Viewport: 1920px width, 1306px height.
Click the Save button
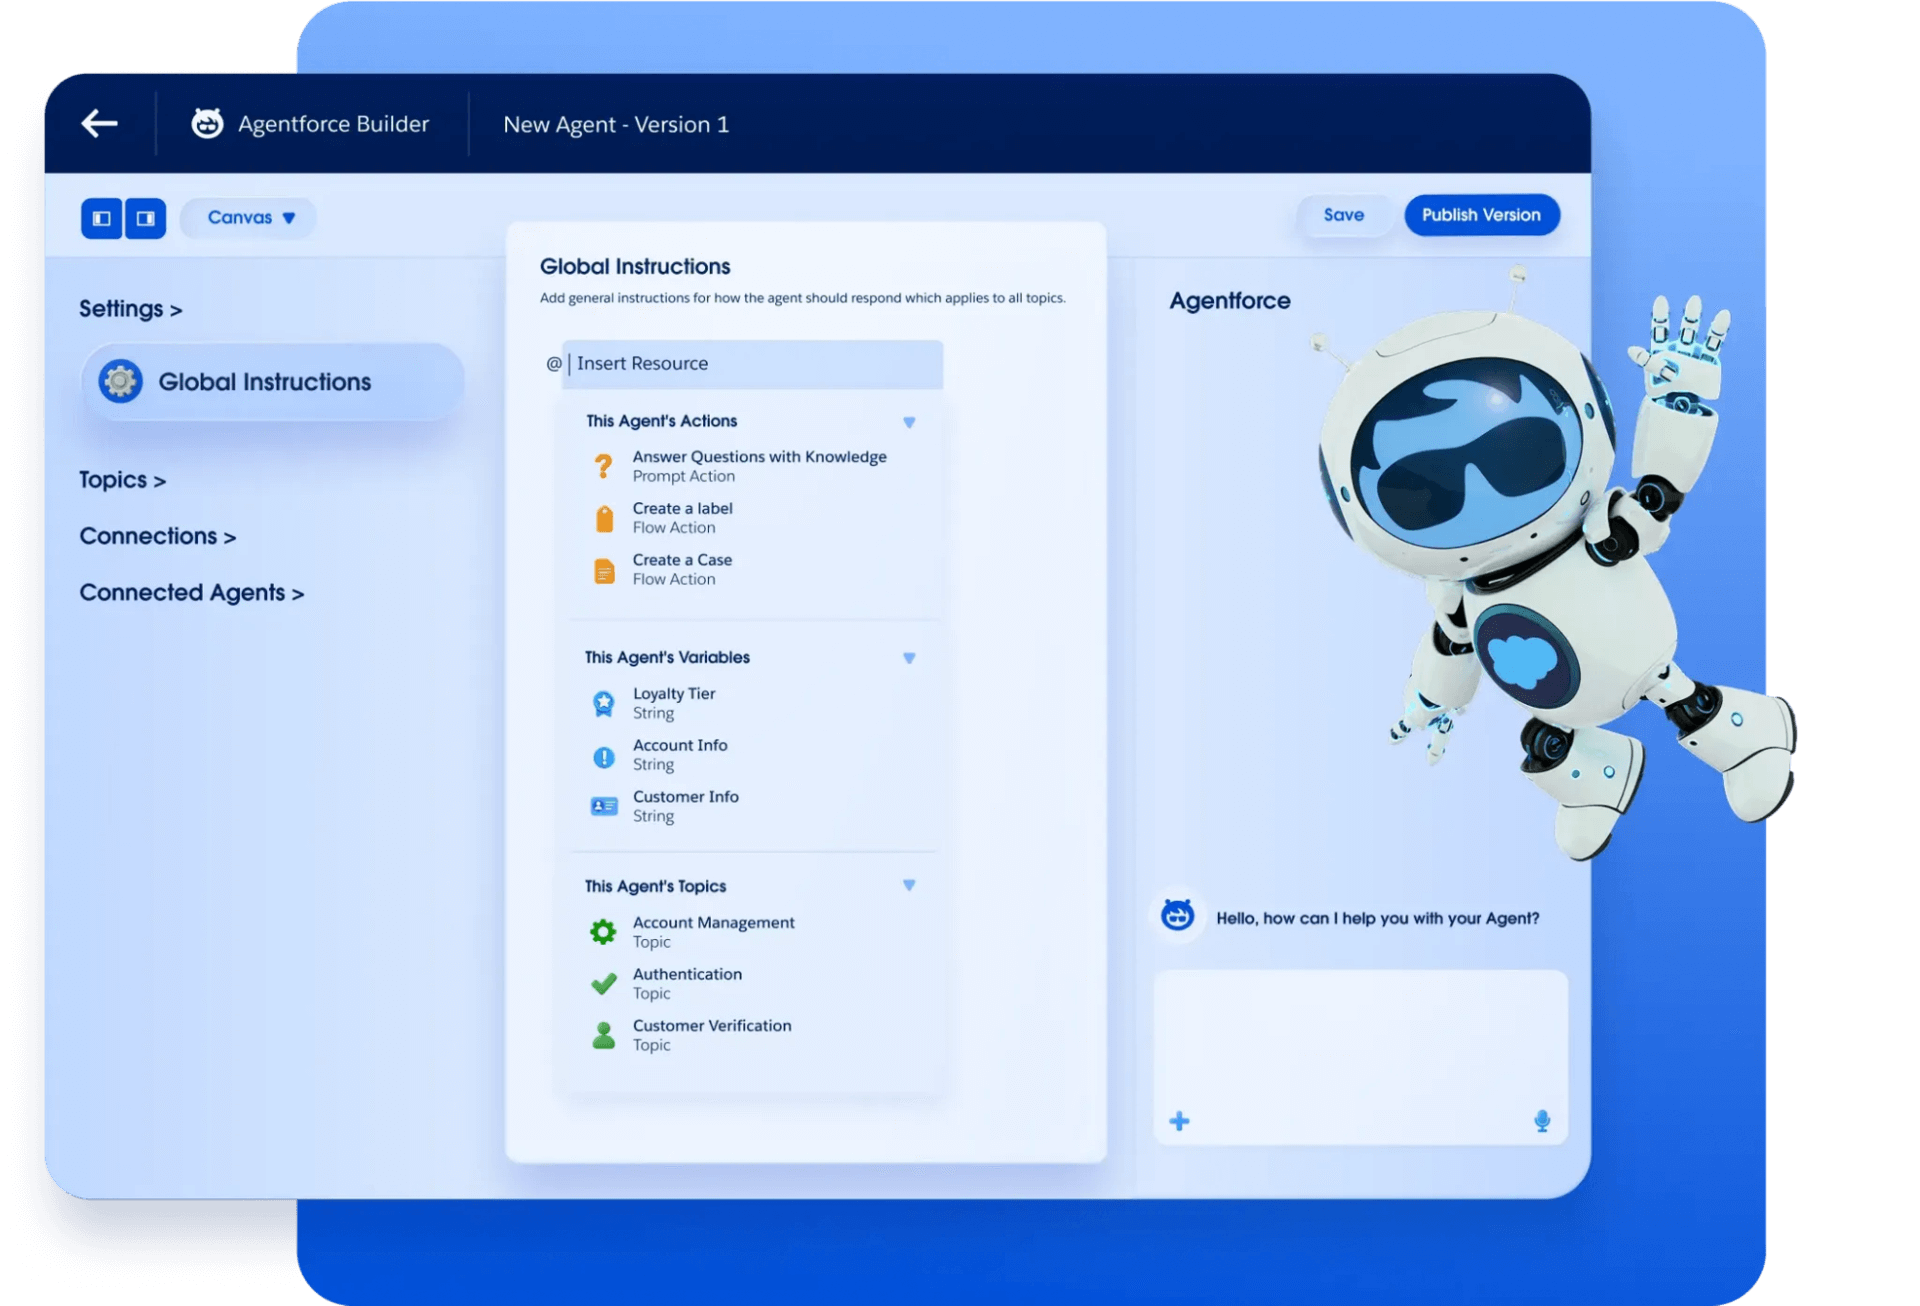click(1344, 215)
